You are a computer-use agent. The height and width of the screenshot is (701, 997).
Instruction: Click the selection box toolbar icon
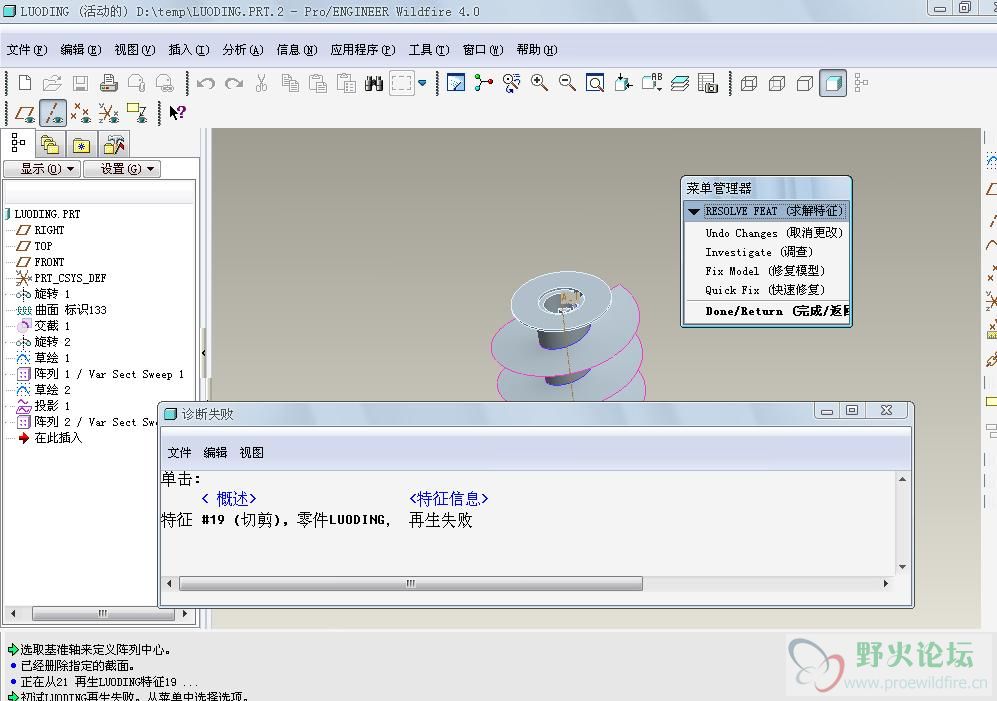click(x=402, y=83)
